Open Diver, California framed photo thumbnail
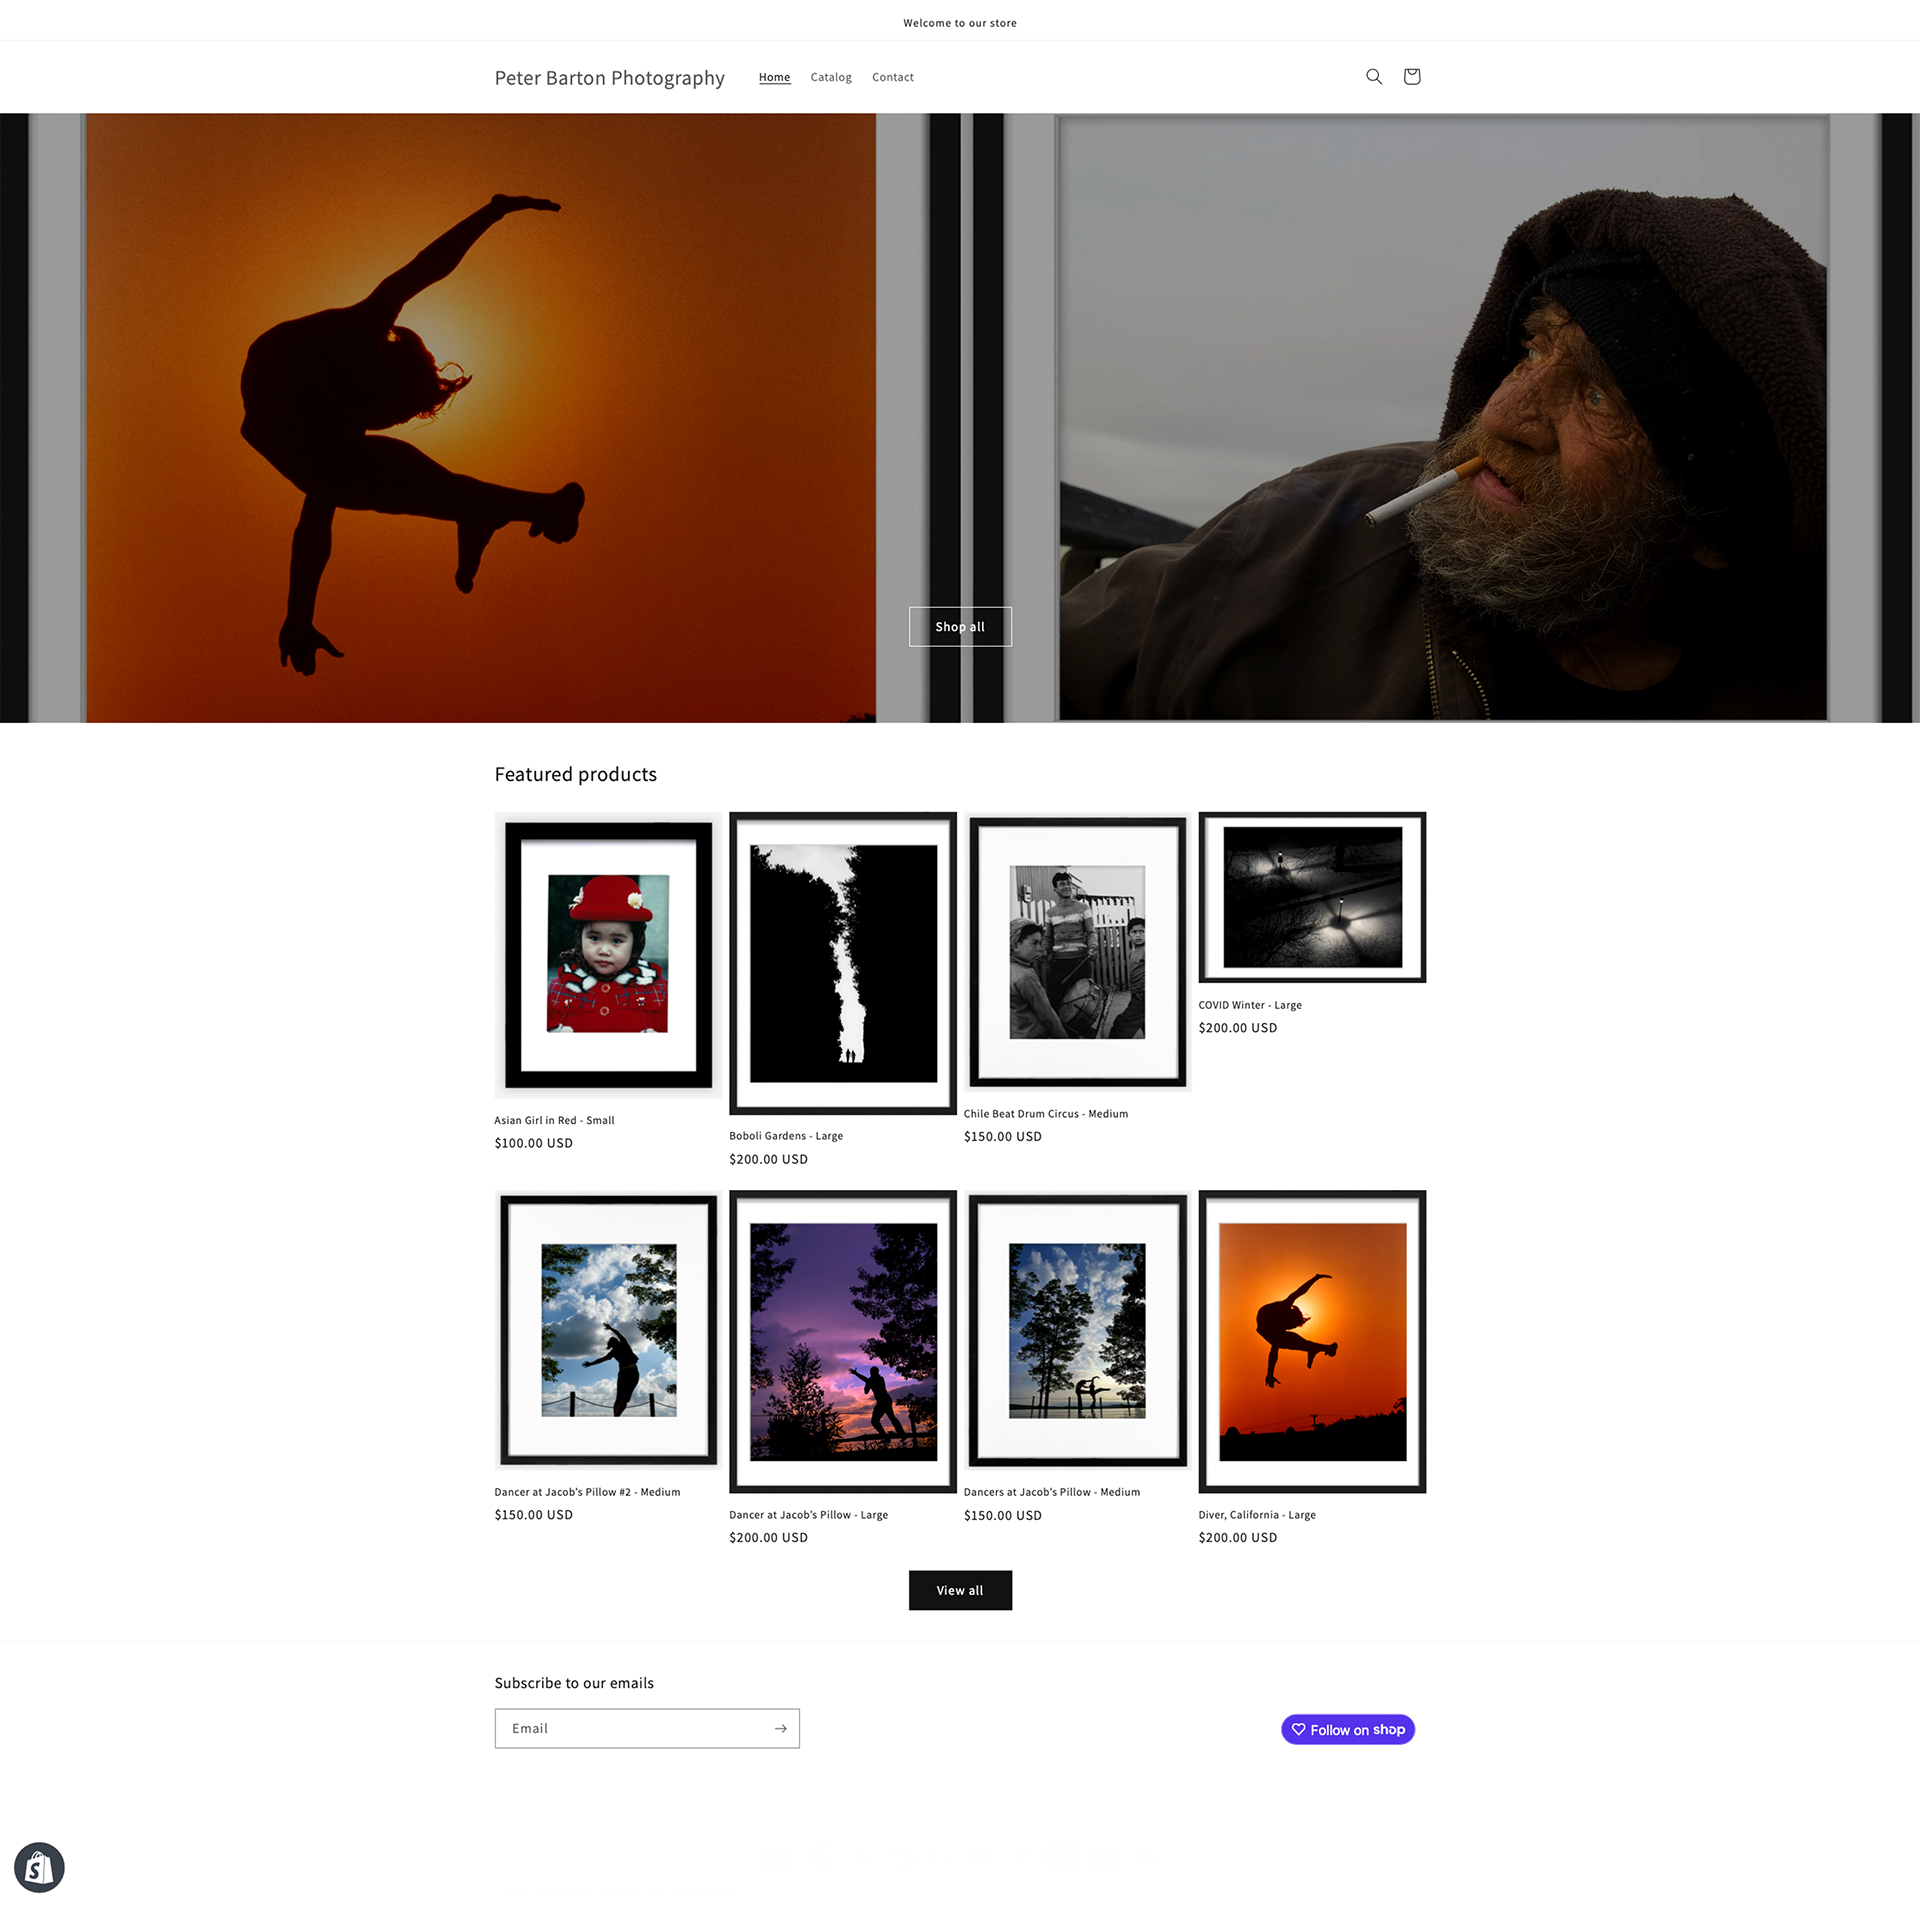Image resolution: width=1920 pixels, height=1920 pixels. coord(1312,1341)
